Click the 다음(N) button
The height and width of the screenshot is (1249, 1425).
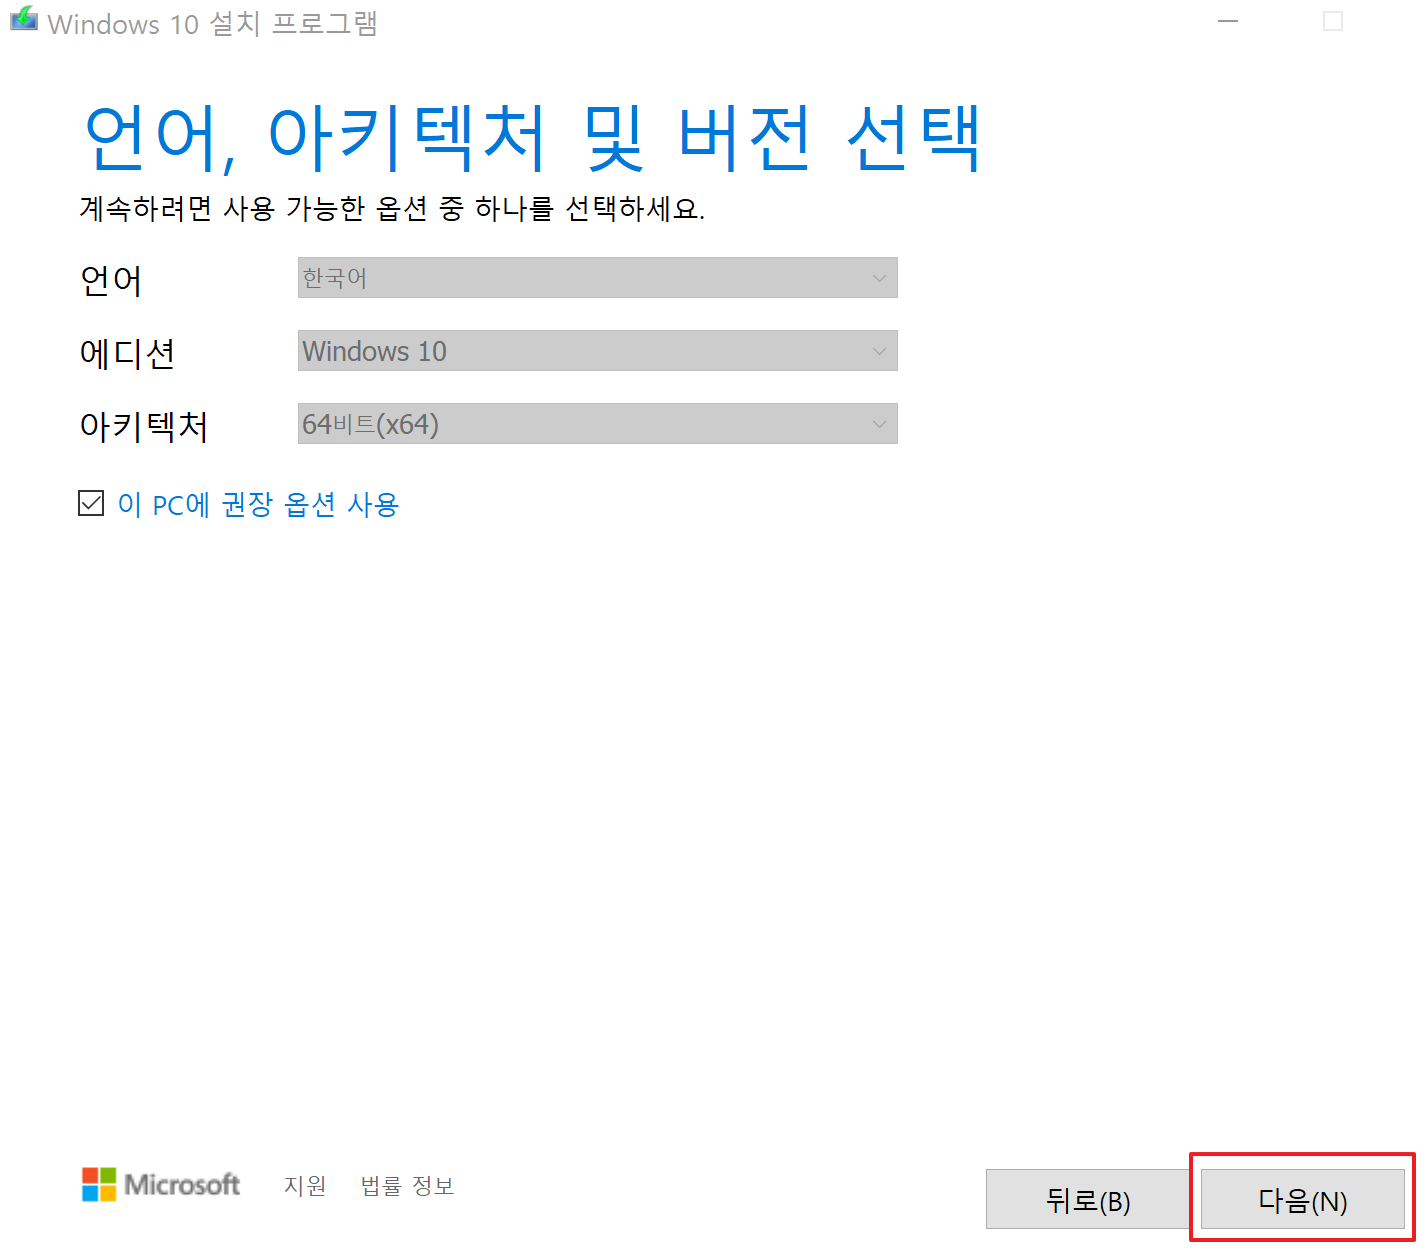[1301, 1199]
